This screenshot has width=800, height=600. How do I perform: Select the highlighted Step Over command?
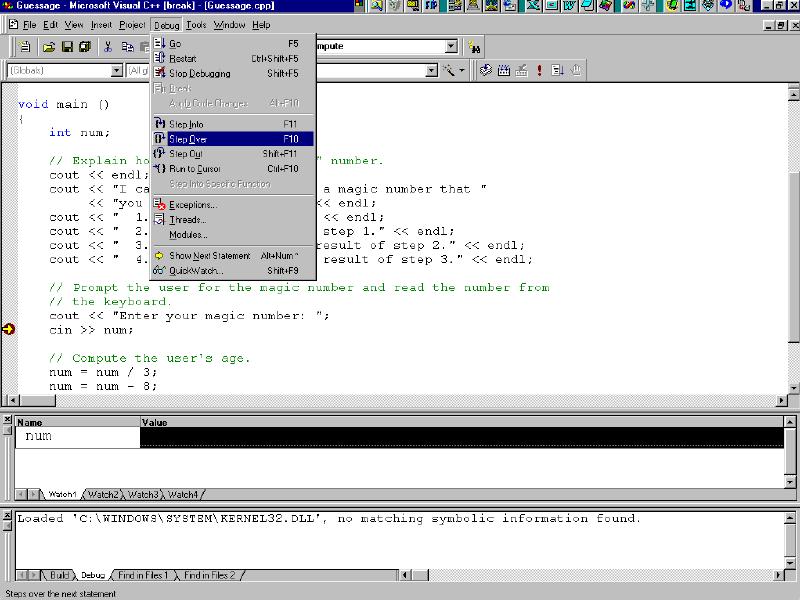[233, 138]
